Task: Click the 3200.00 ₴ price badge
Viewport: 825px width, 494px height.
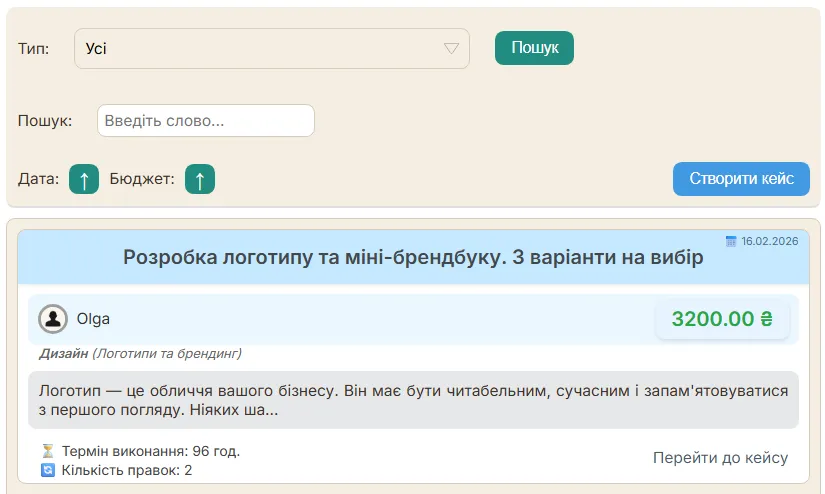Action: [722, 319]
